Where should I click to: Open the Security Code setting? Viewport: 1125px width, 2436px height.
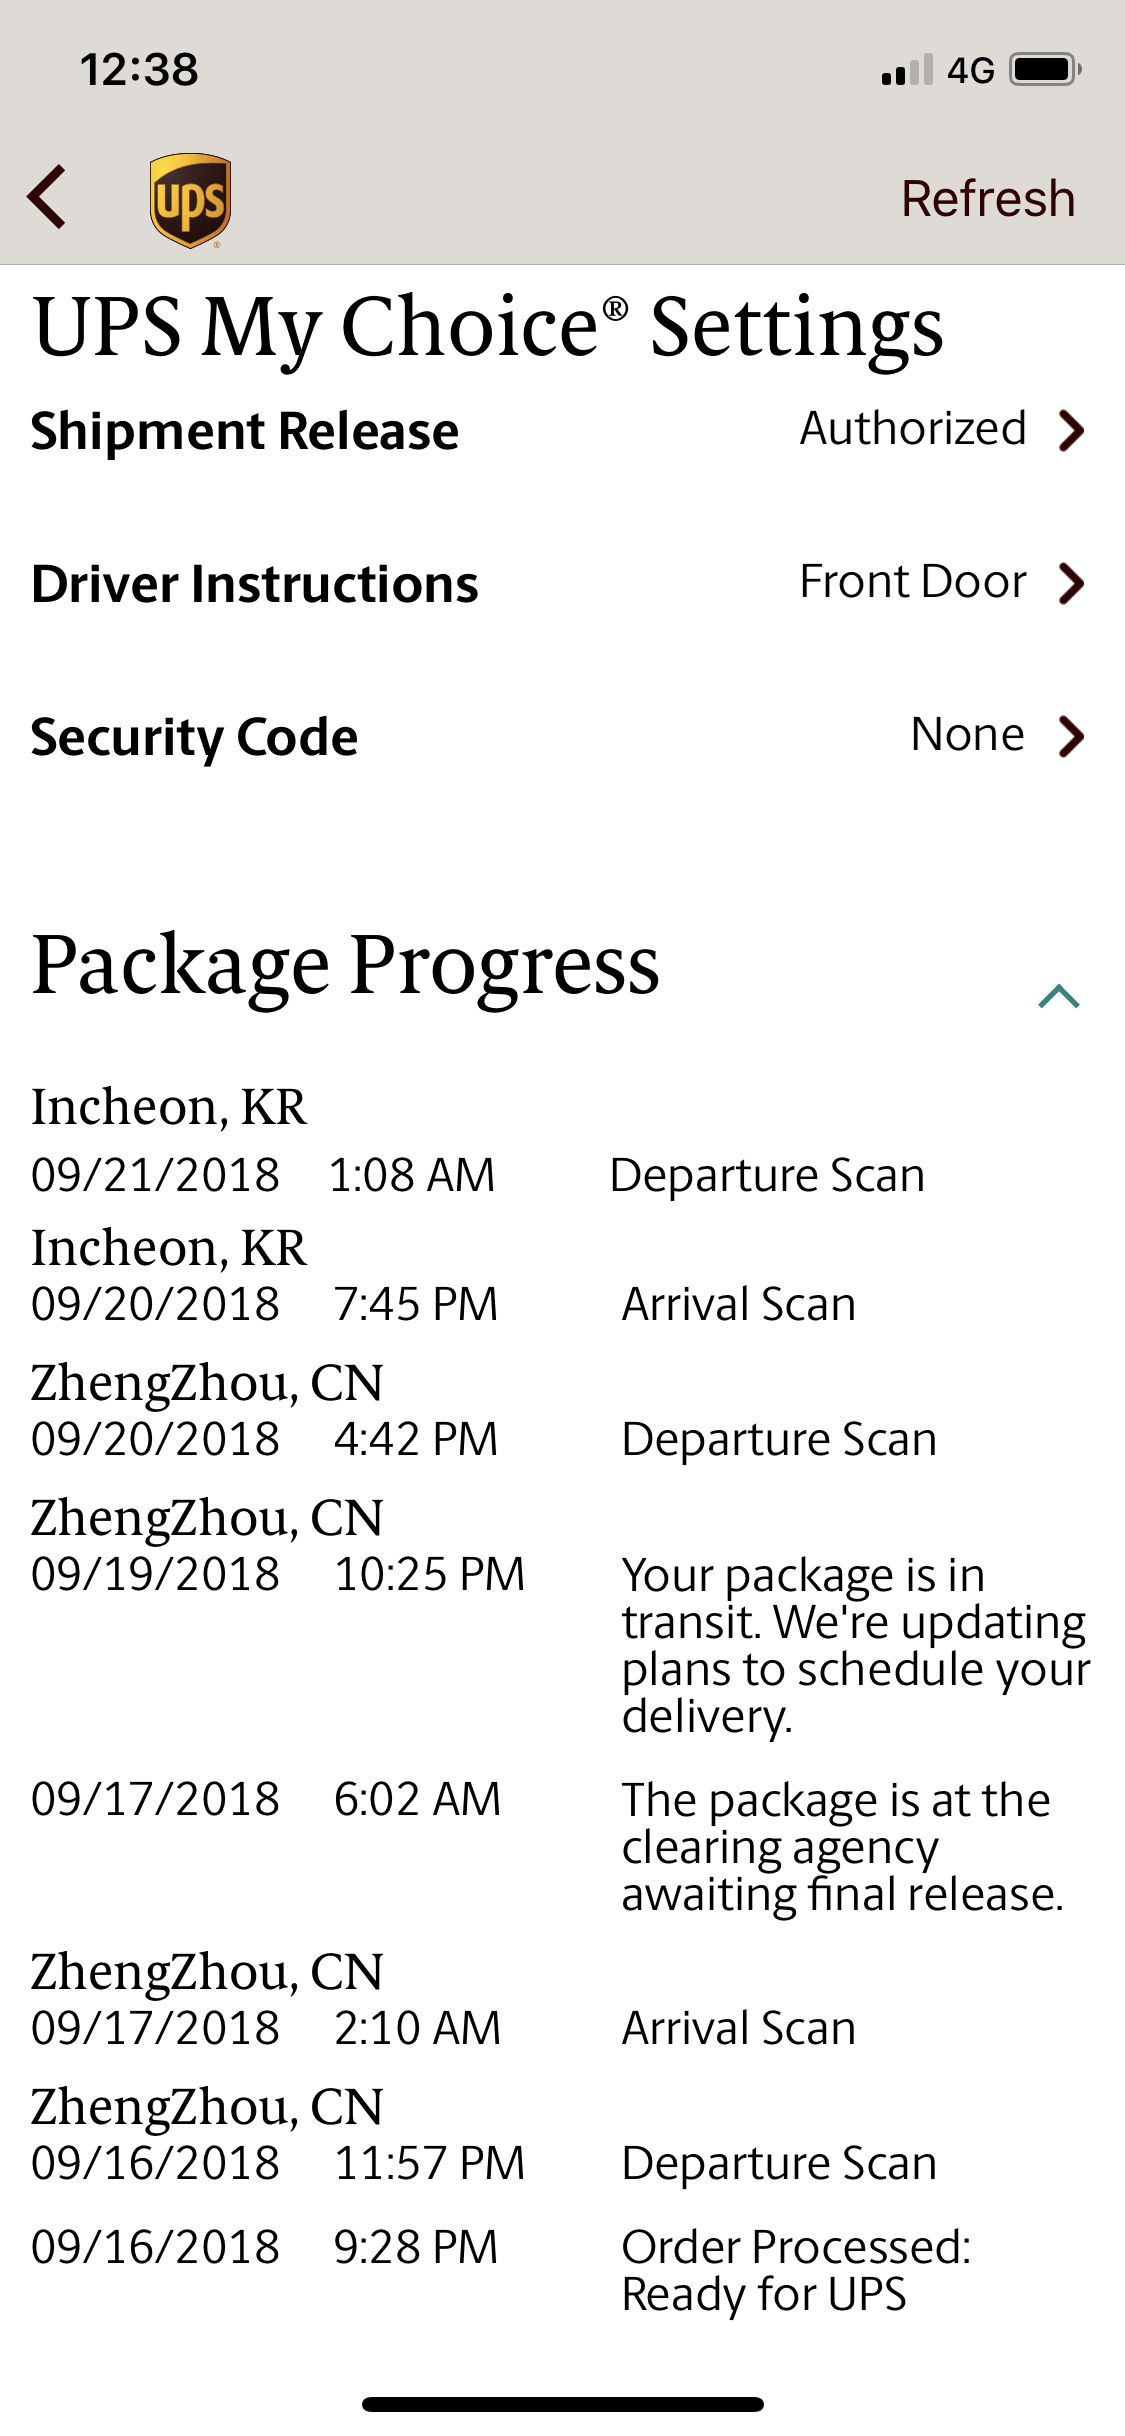[x=562, y=737]
